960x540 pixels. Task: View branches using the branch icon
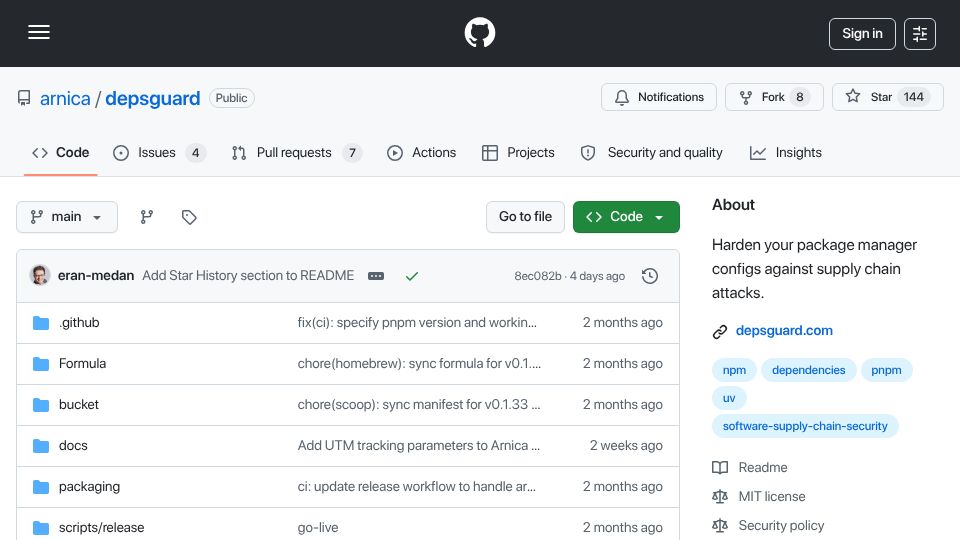pyautogui.click(x=146, y=217)
